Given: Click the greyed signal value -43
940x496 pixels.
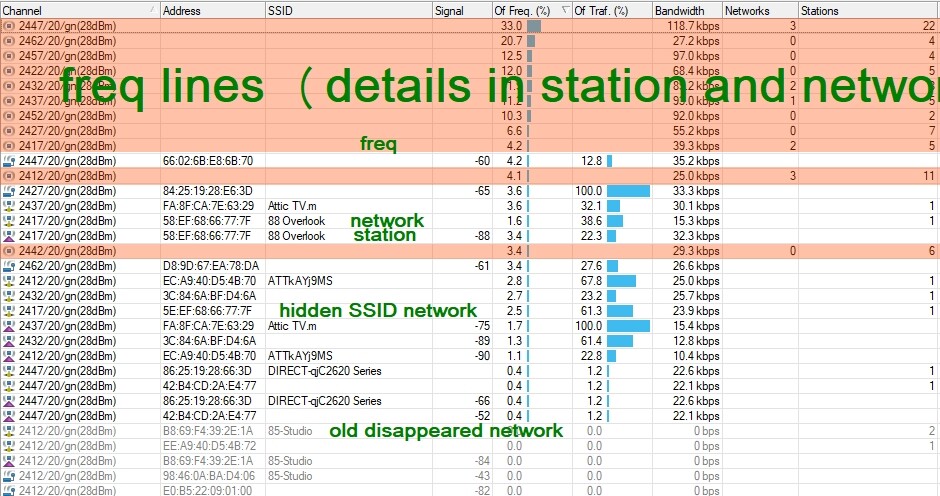Looking at the screenshot, I should pos(482,476).
